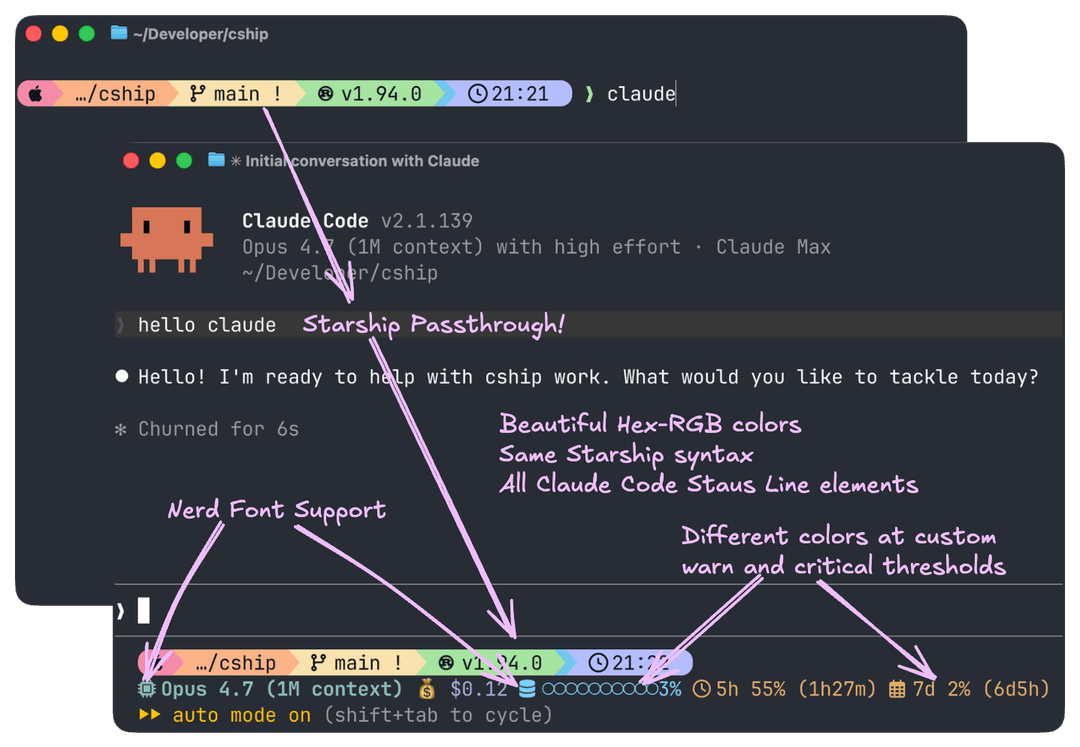
Task: Click 'Opus 4.7 (1M context)' in bottom status line
Action: coord(282,688)
